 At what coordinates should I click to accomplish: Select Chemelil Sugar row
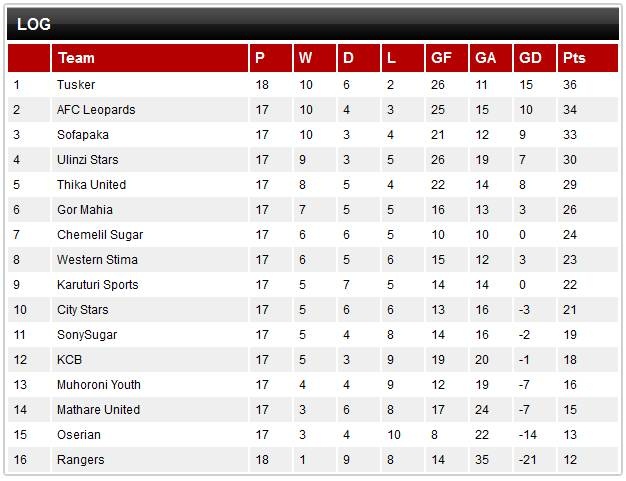313,235
